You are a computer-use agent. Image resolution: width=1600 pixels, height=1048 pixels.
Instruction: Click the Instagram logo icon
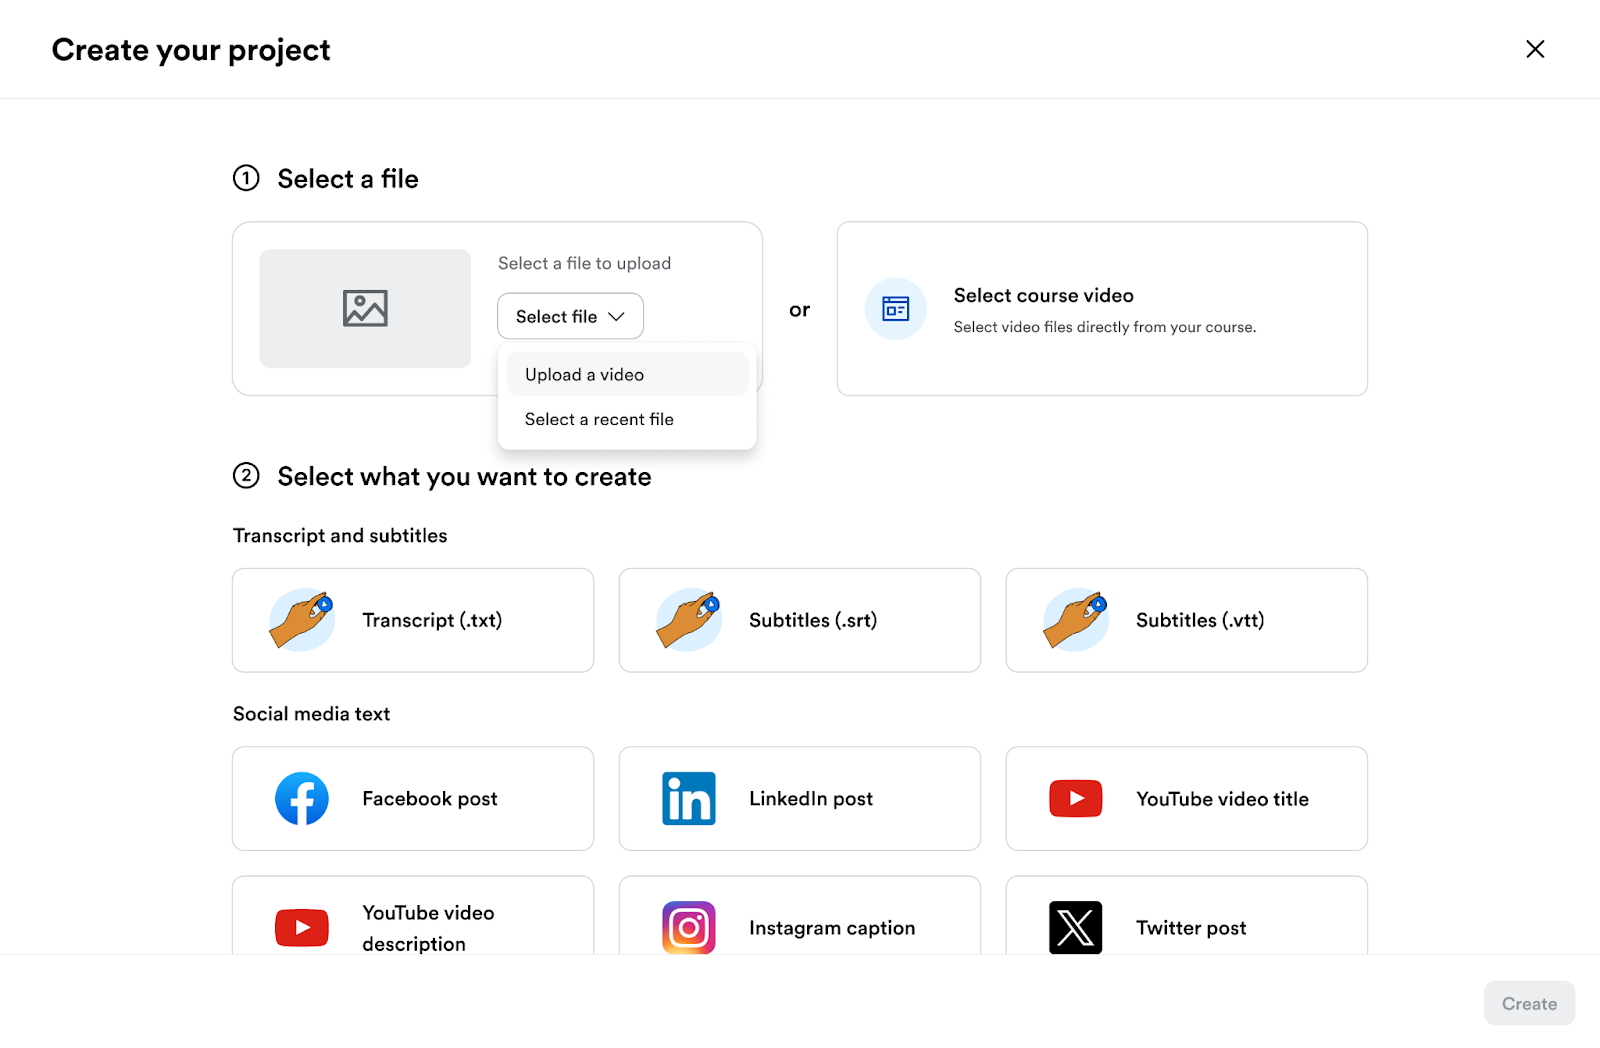click(689, 927)
